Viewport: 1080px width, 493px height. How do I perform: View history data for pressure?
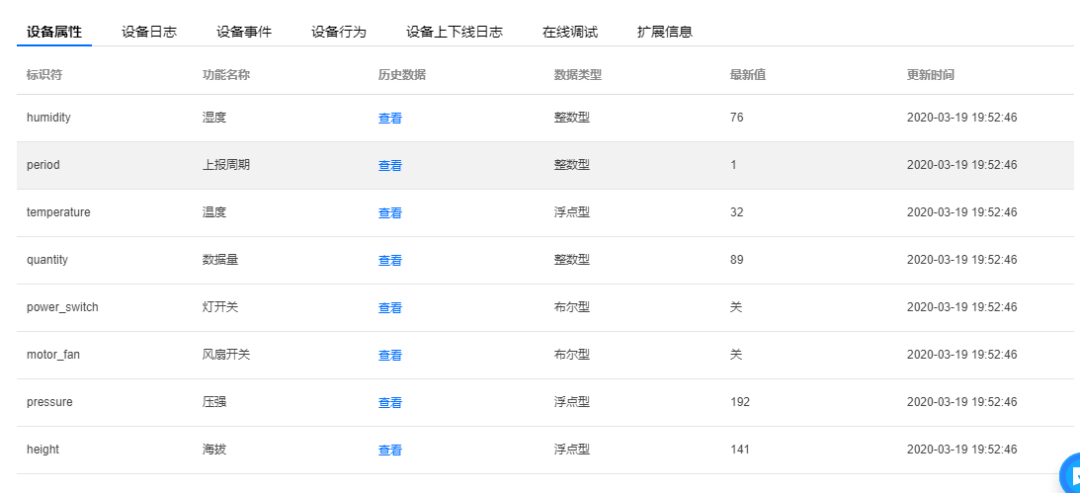click(390, 403)
